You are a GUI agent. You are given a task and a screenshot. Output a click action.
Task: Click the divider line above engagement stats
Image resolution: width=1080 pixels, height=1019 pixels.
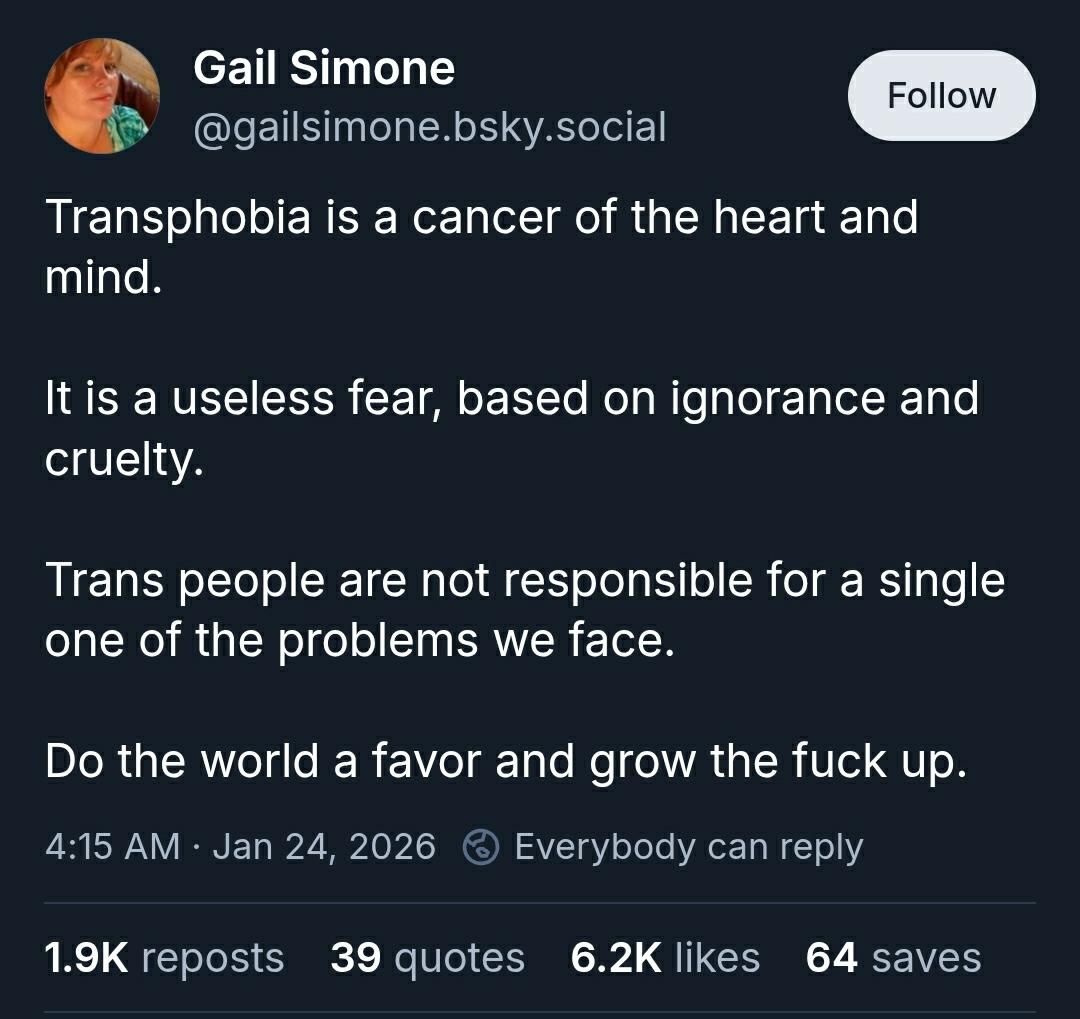tap(540, 901)
